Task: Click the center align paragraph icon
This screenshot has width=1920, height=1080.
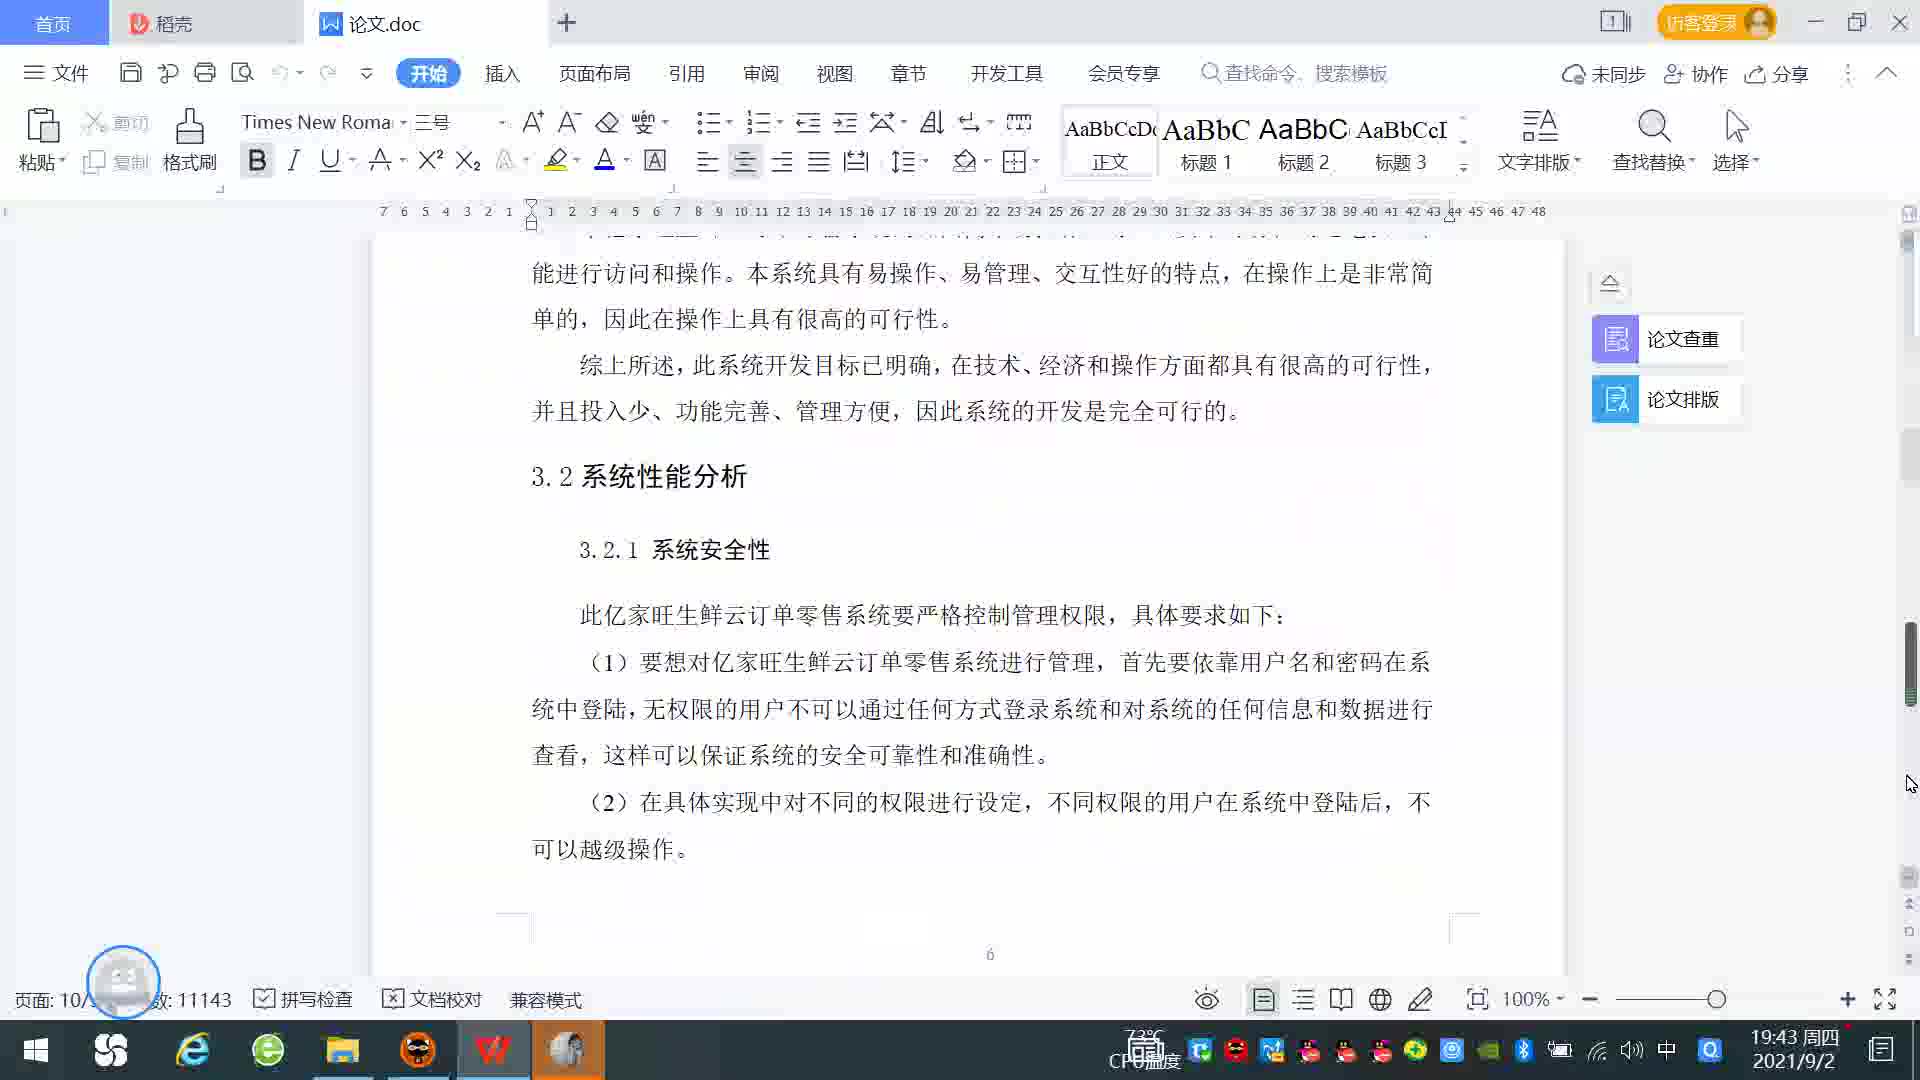Action: (x=744, y=161)
